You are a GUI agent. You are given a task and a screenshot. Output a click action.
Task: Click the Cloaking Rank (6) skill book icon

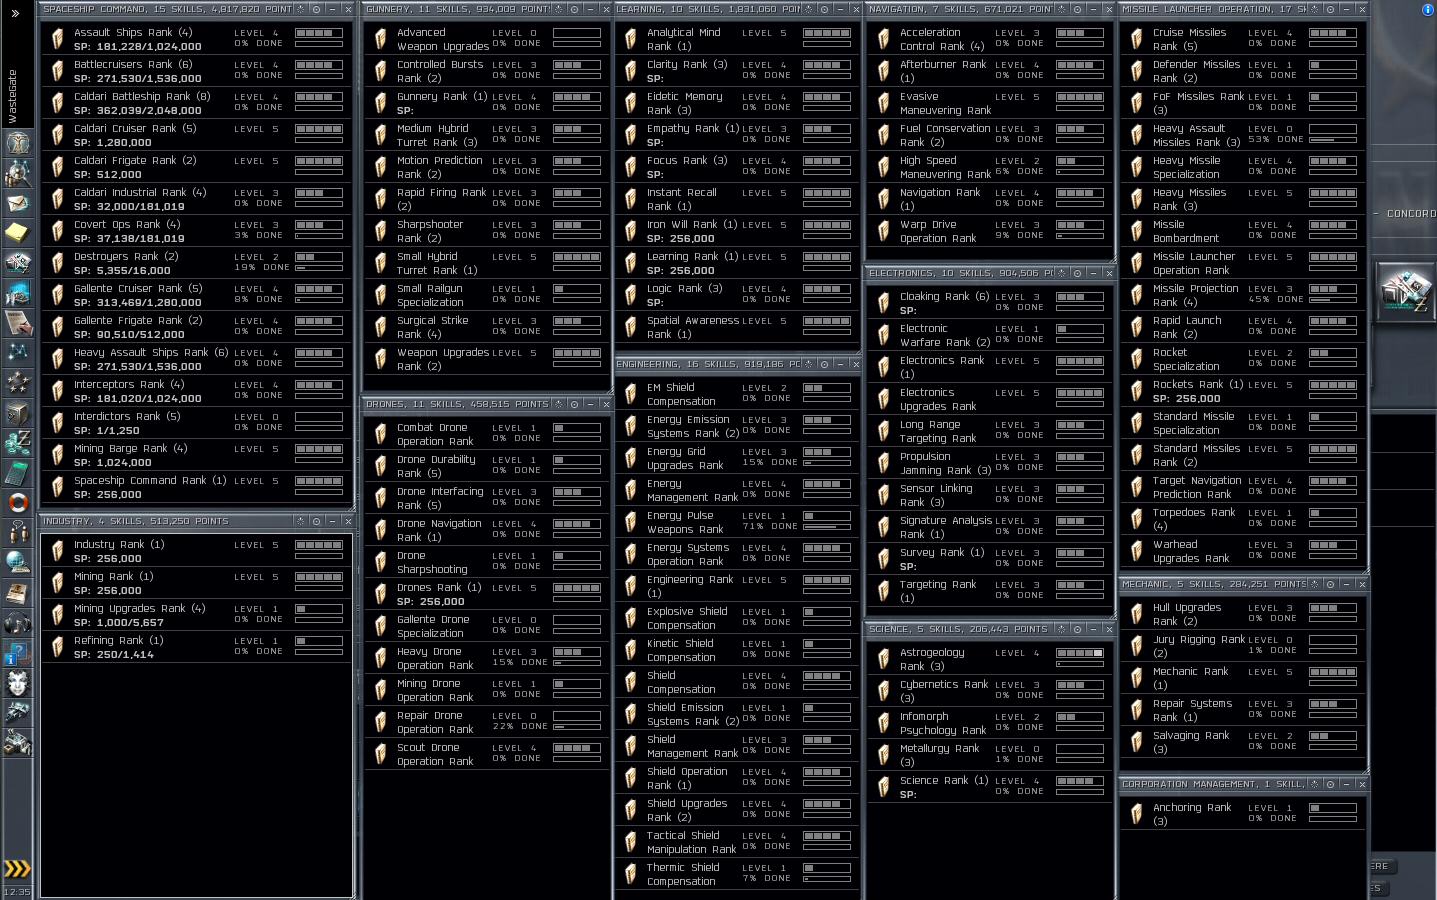pos(883,303)
